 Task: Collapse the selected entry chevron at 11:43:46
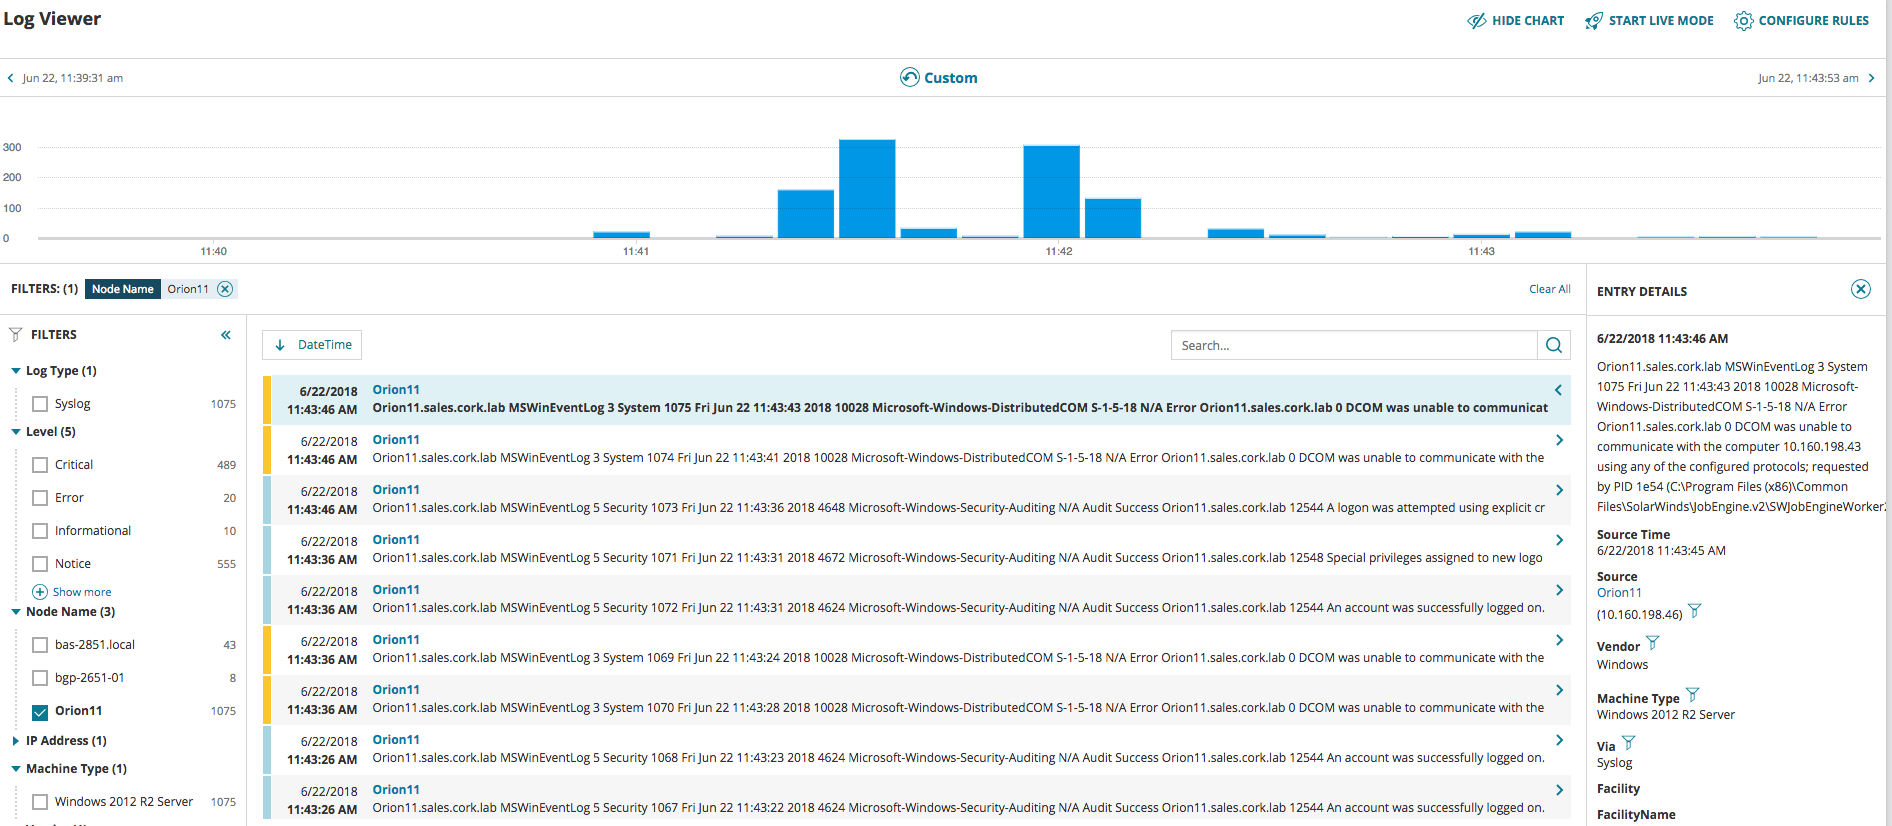tap(1558, 390)
